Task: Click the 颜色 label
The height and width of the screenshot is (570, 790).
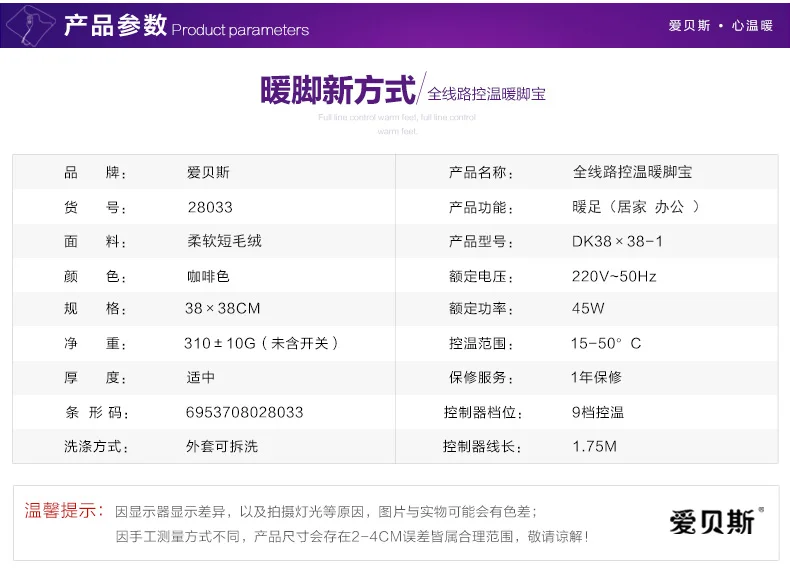Action: click(95, 276)
